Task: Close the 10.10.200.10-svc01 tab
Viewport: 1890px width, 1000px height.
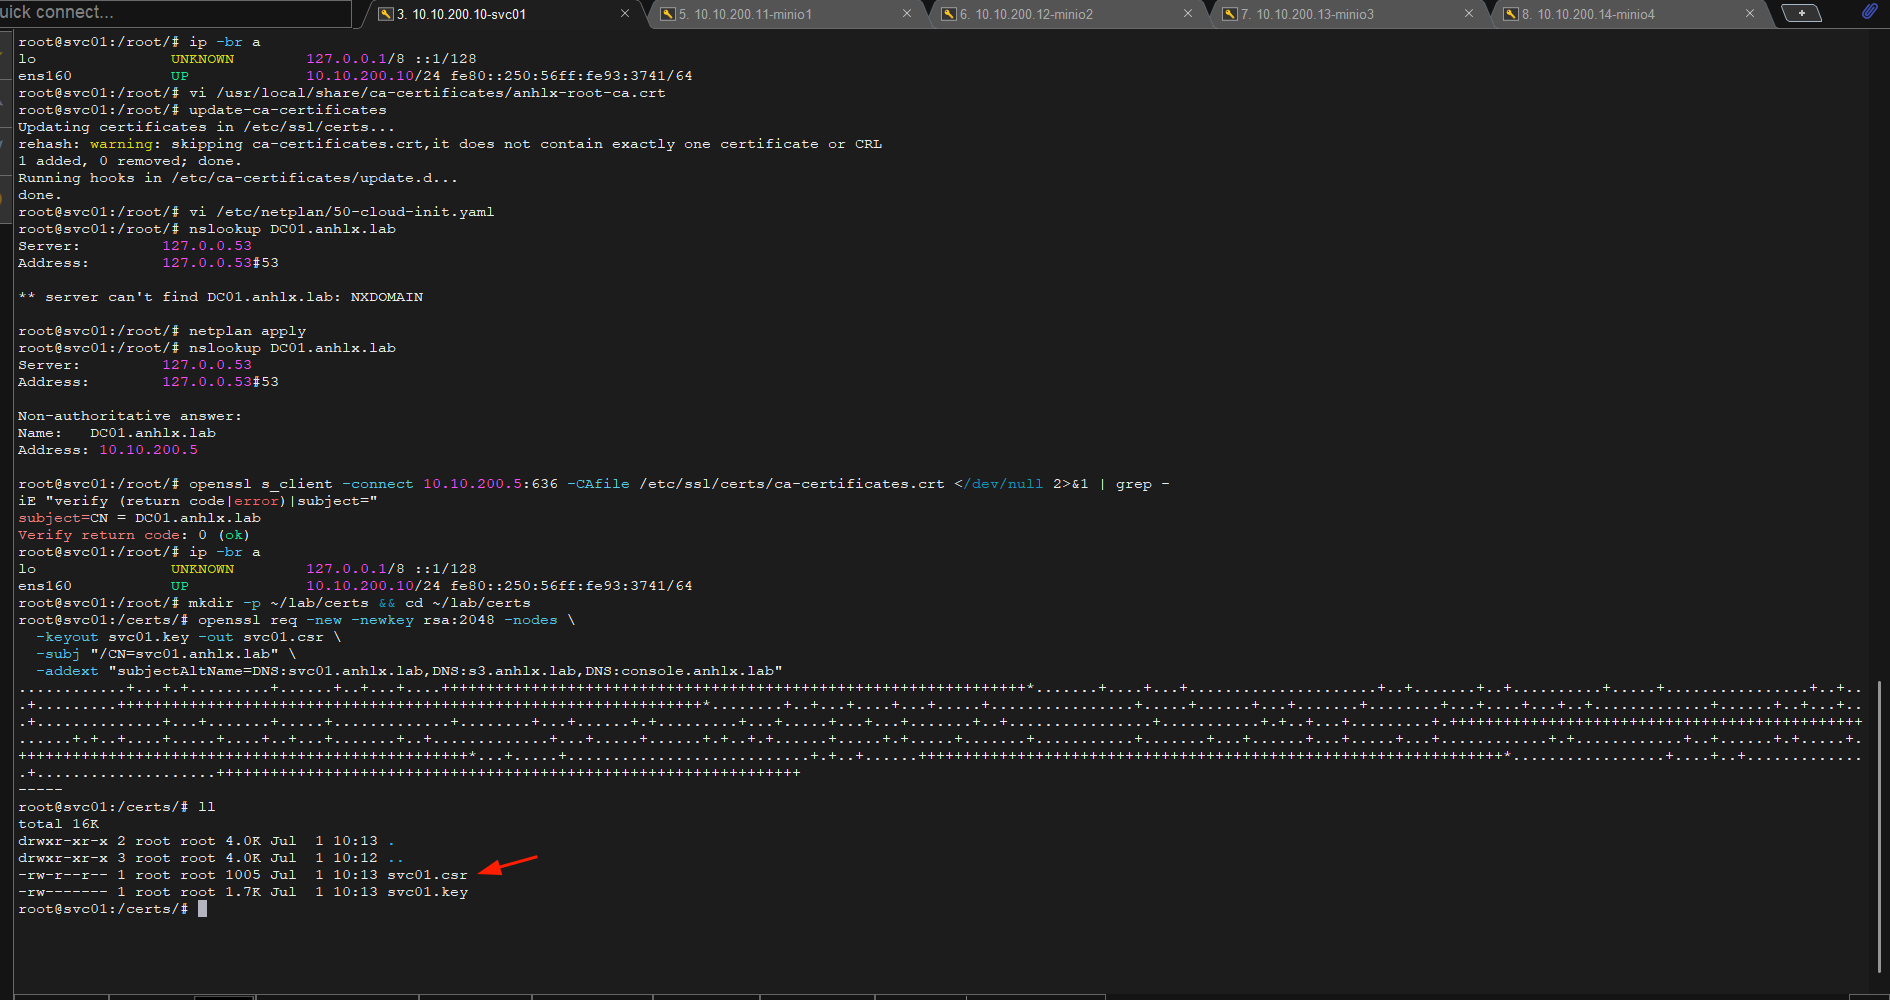Action: coord(625,14)
